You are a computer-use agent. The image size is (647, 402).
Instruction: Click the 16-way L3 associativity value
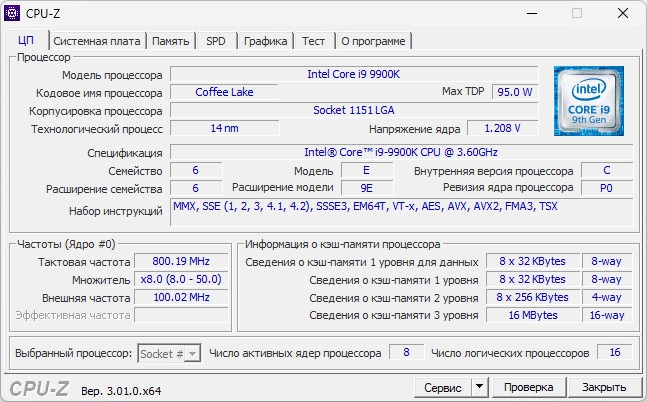coord(607,315)
